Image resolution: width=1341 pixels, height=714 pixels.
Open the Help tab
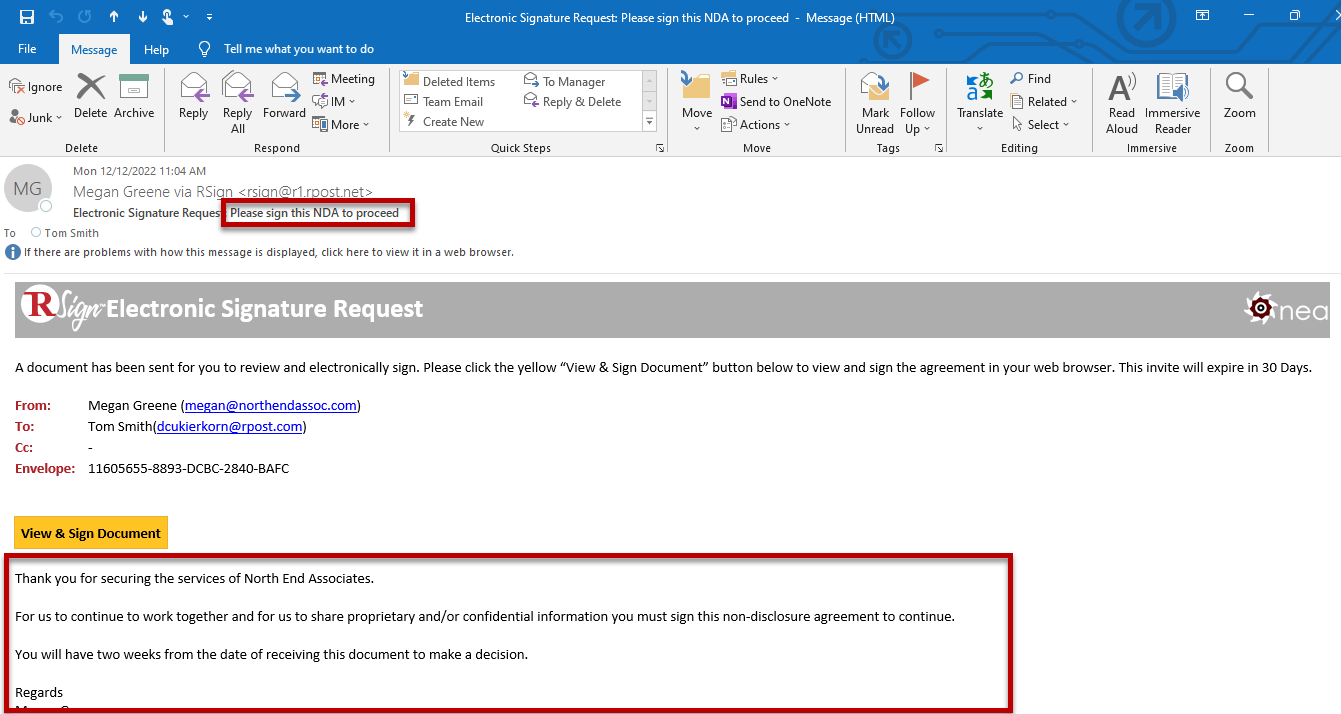click(x=156, y=49)
